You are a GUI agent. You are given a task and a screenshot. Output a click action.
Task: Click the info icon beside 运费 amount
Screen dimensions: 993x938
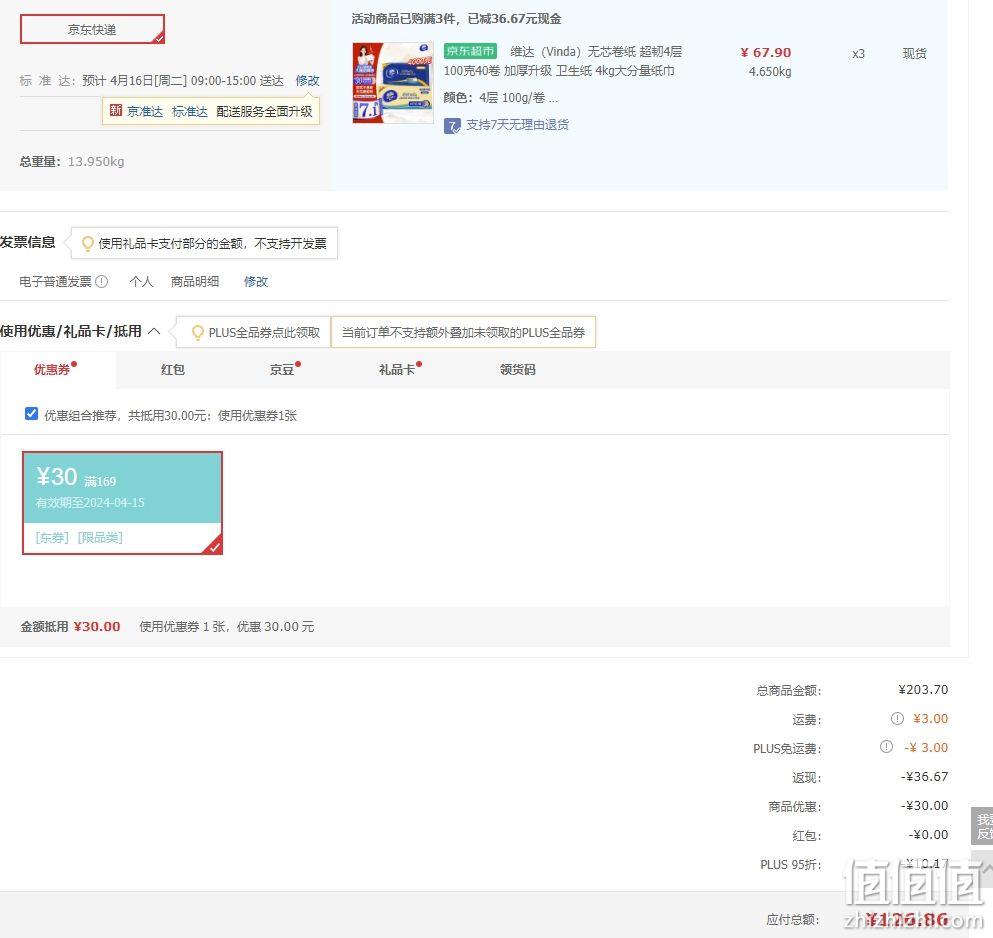pyautogui.click(x=897, y=718)
